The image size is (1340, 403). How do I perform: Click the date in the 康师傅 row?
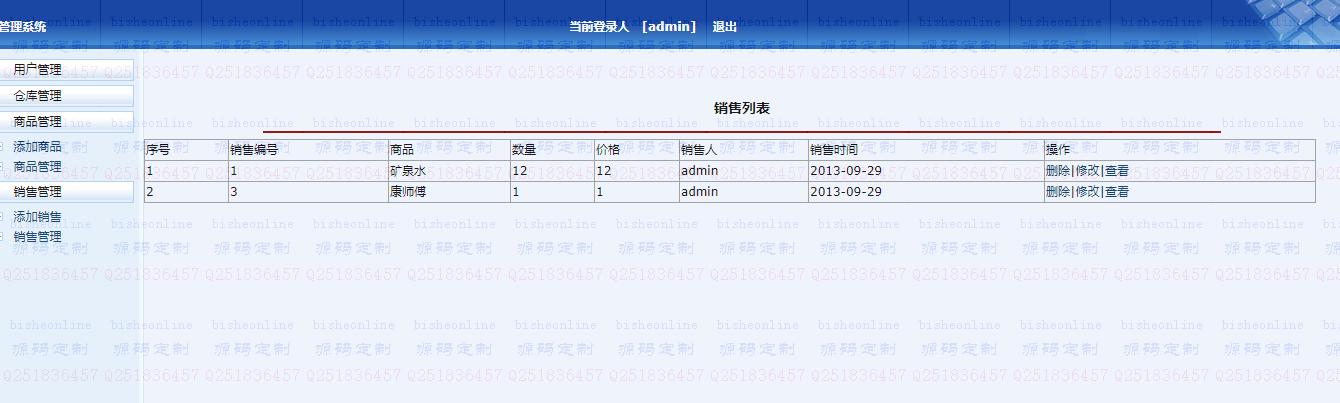846,192
